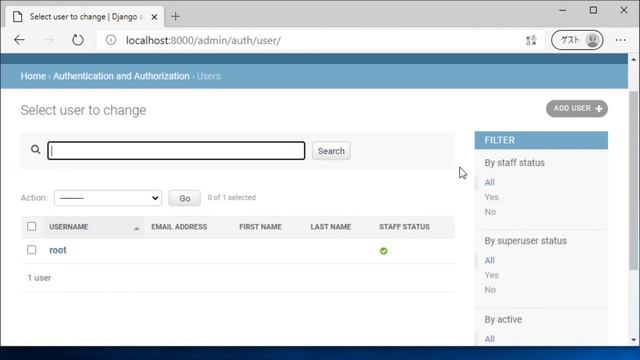The height and width of the screenshot is (360, 640).
Task: Open the Action dropdown
Action: (x=108, y=198)
